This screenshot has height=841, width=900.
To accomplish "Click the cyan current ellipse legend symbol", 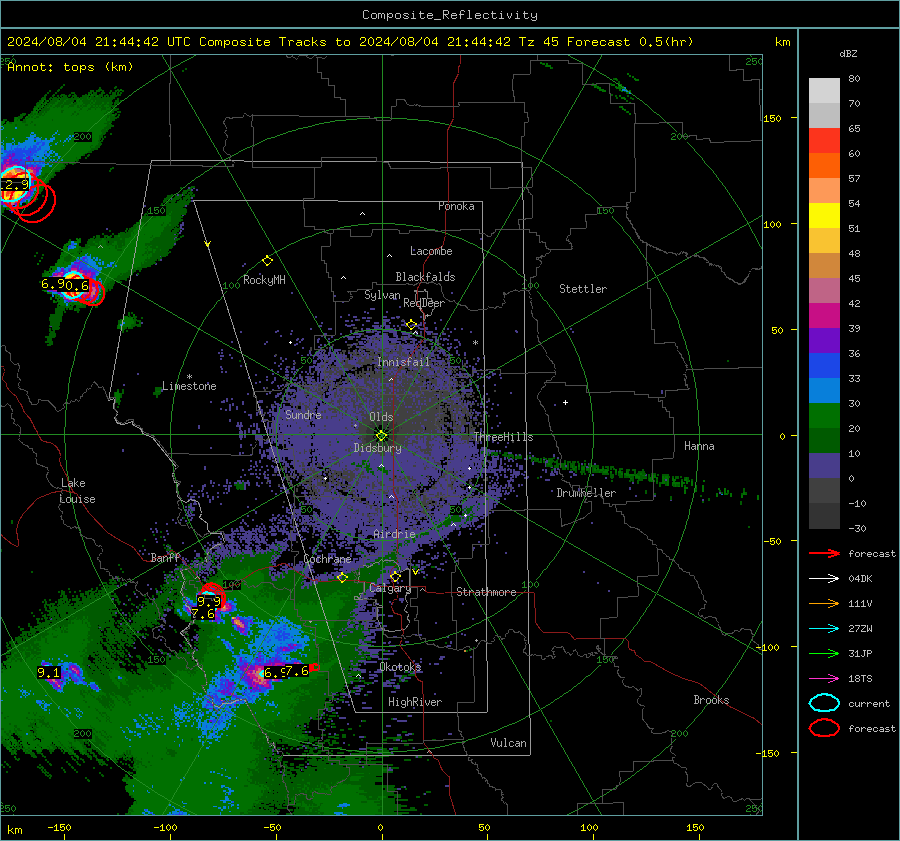I will tap(824, 703).
